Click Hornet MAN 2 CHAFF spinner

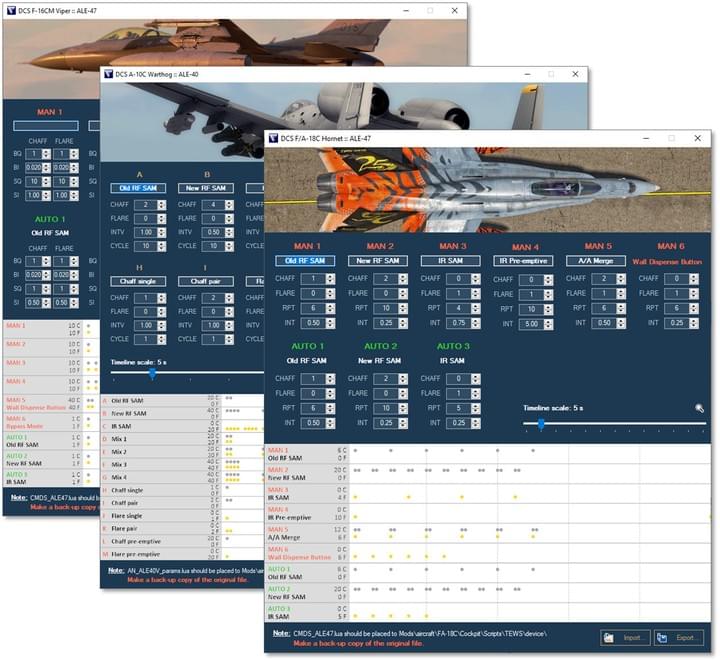click(390, 279)
